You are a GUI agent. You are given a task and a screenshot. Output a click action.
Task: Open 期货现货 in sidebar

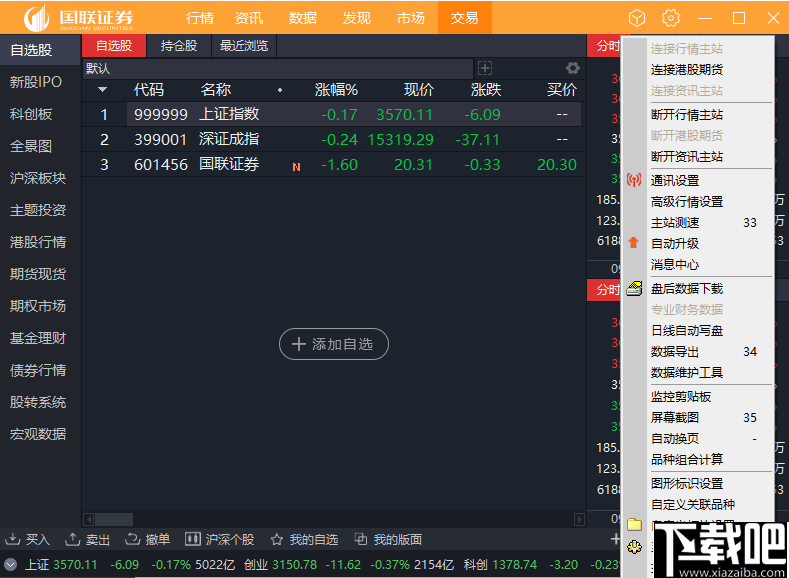pyautogui.click(x=40, y=274)
